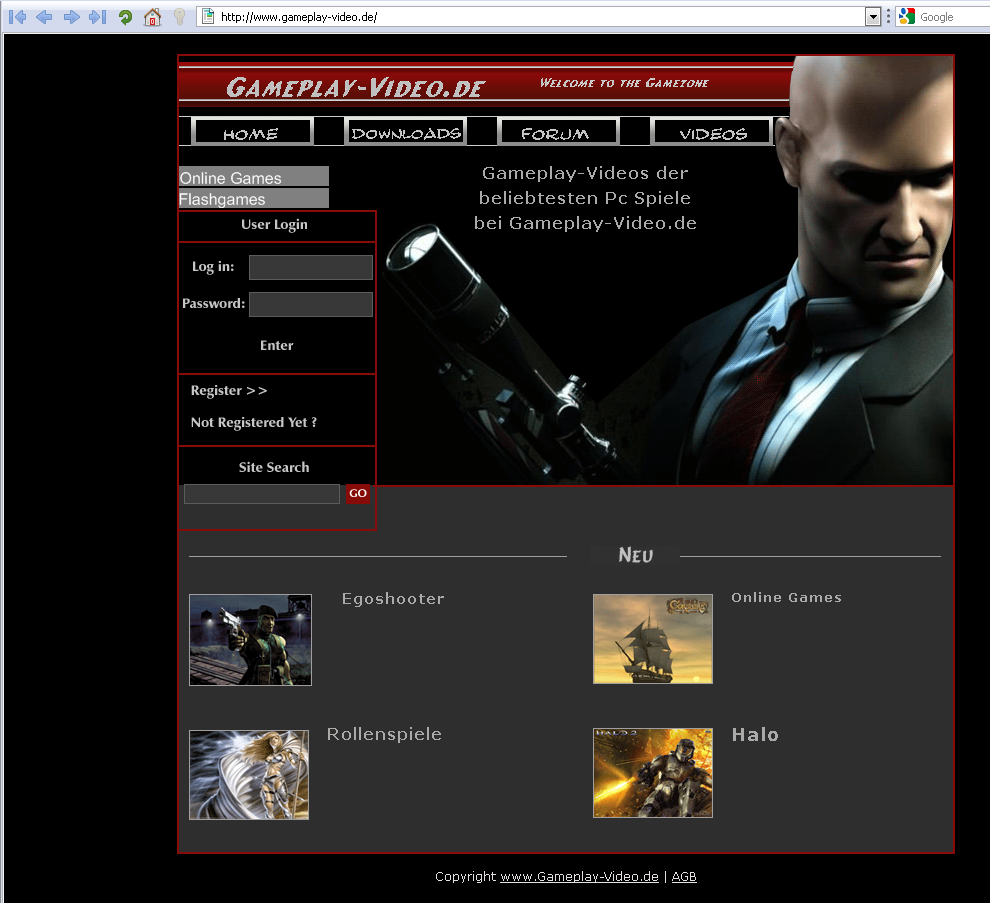
Task: Click the Site Search heading
Action: (274, 467)
